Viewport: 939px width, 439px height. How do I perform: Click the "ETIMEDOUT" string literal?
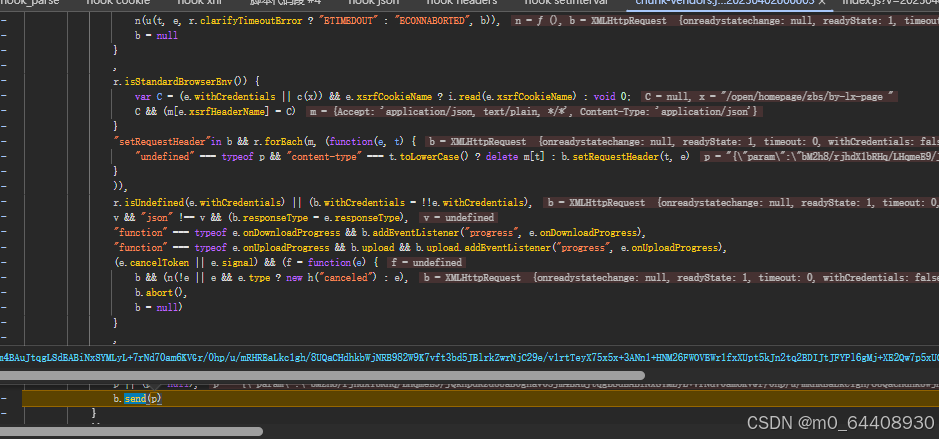[349, 20]
